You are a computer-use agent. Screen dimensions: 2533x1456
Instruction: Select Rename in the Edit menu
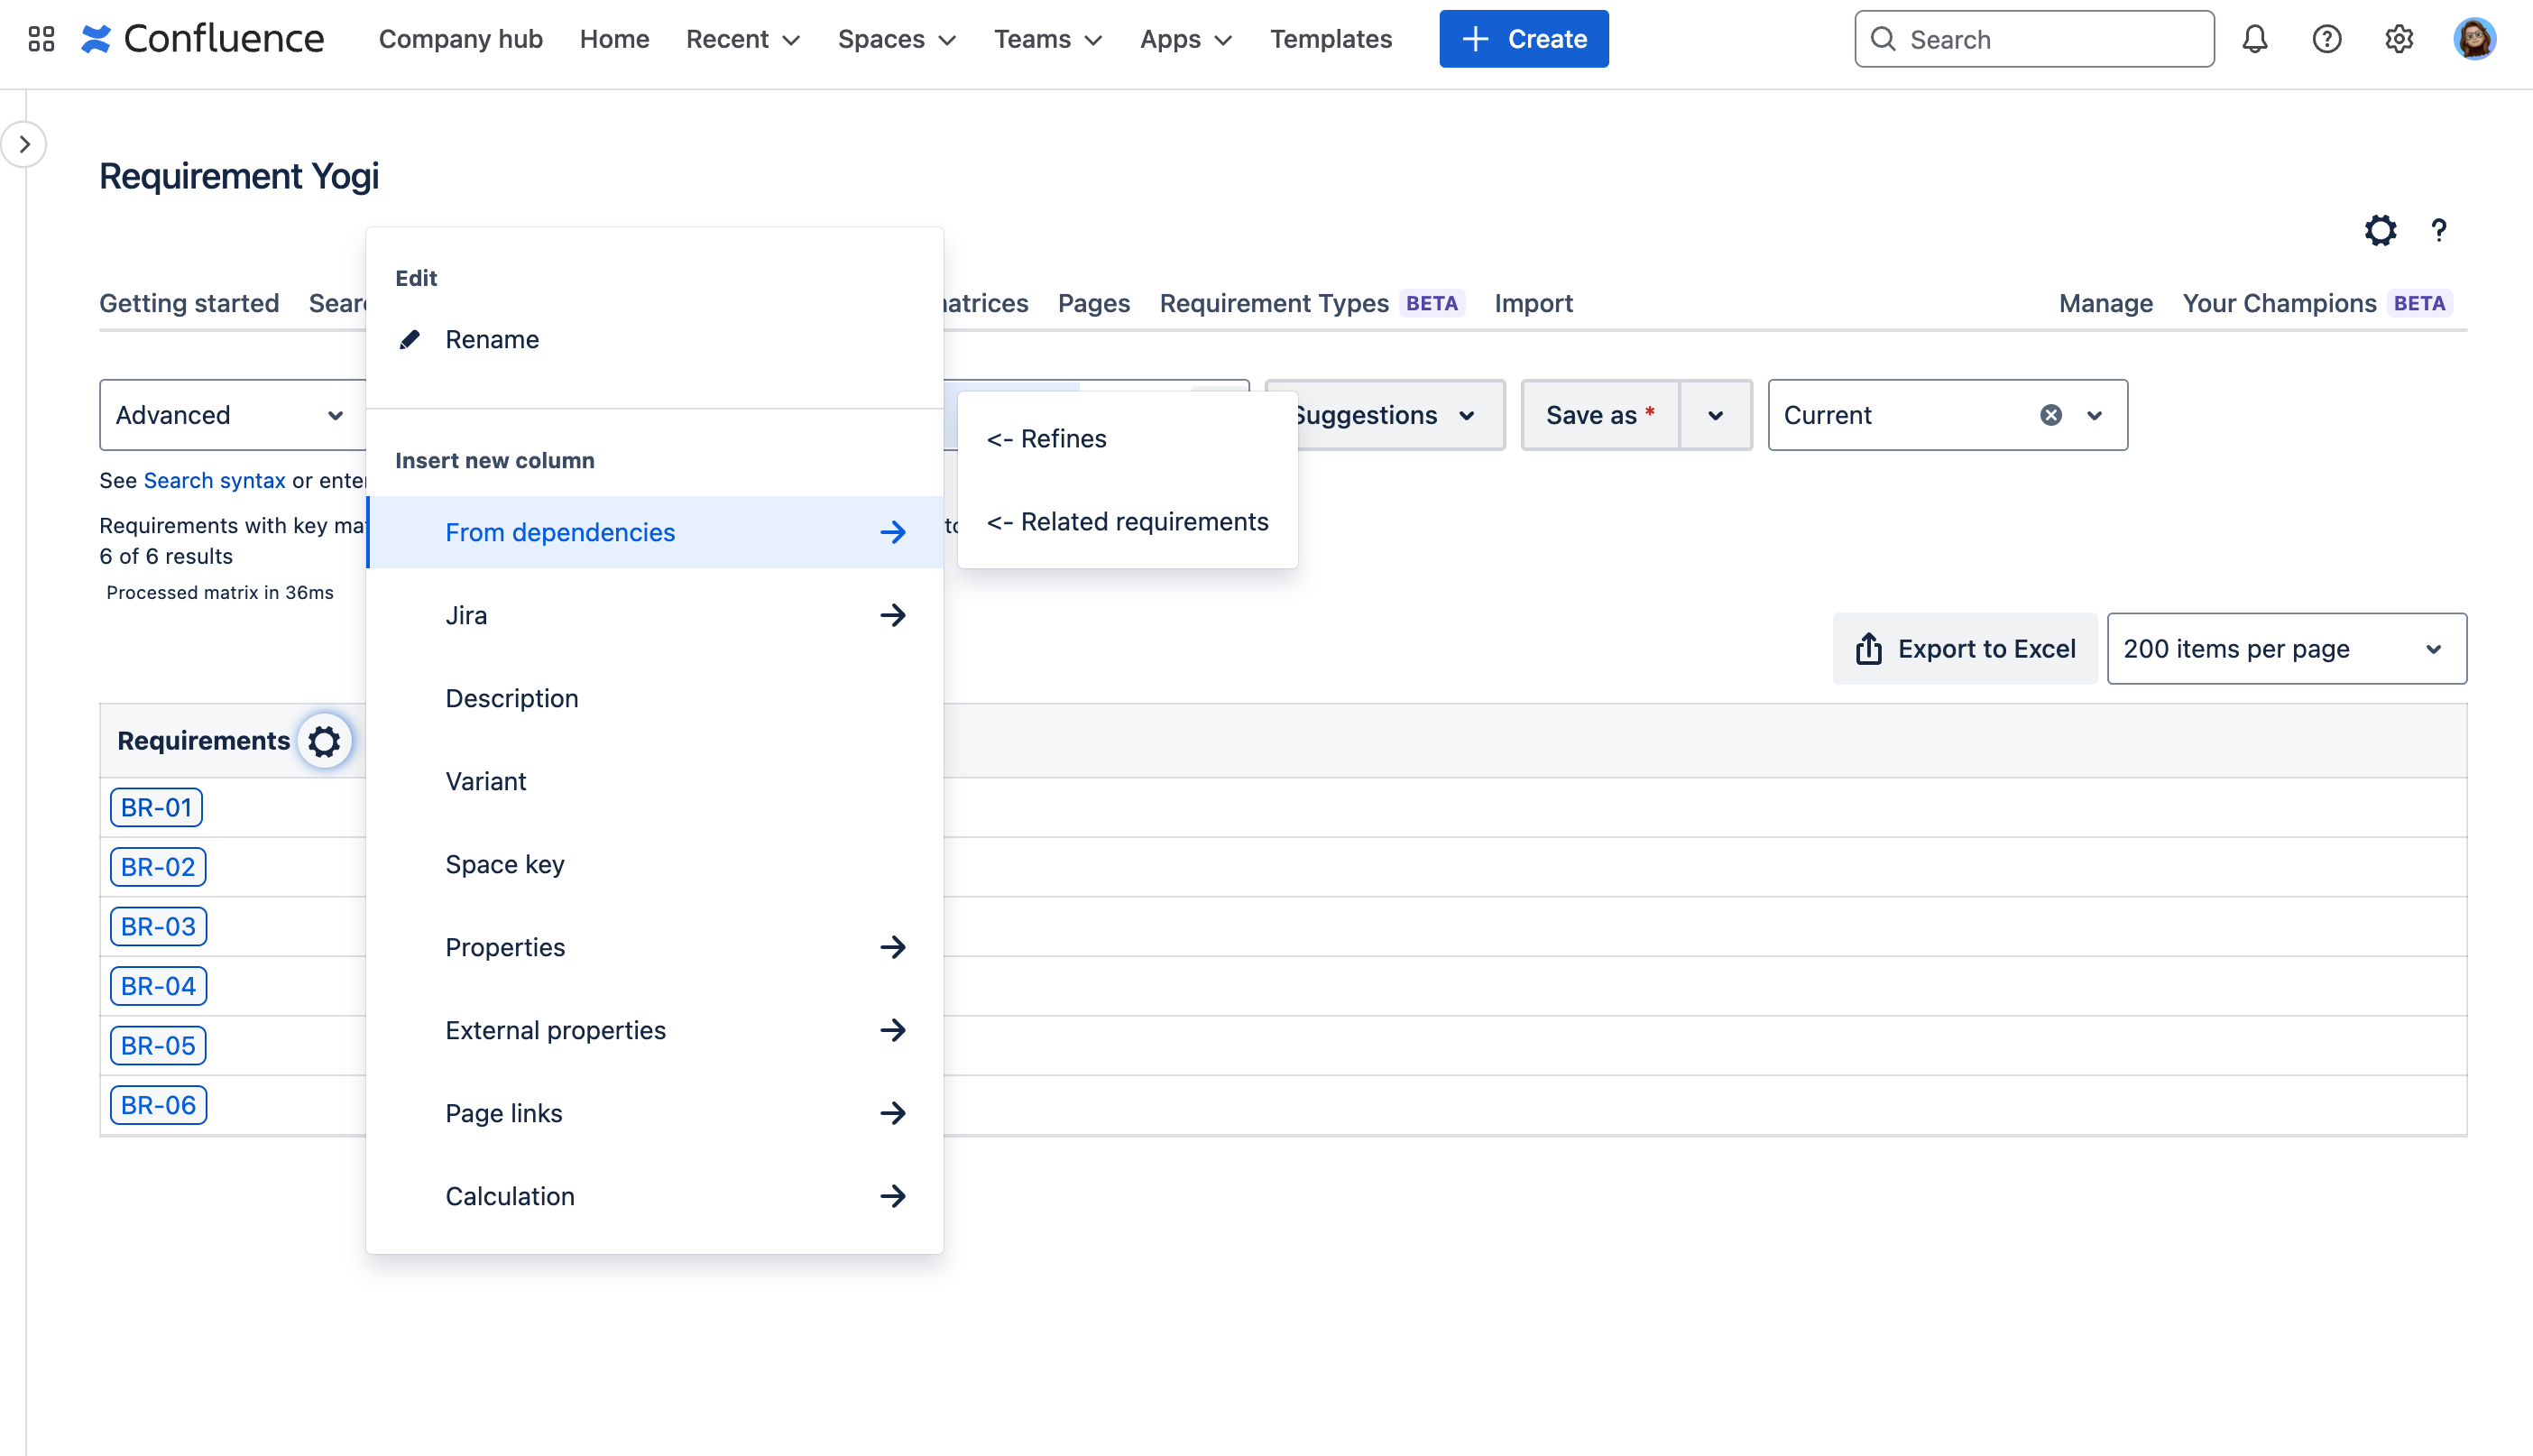pyautogui.click(x=491, y=340)
